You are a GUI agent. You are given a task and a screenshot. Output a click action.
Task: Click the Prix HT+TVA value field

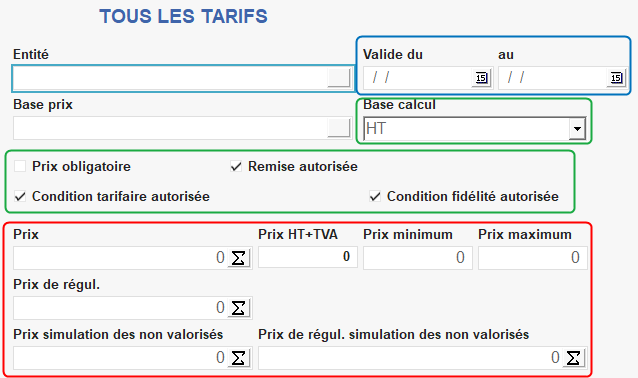[308, 257]
